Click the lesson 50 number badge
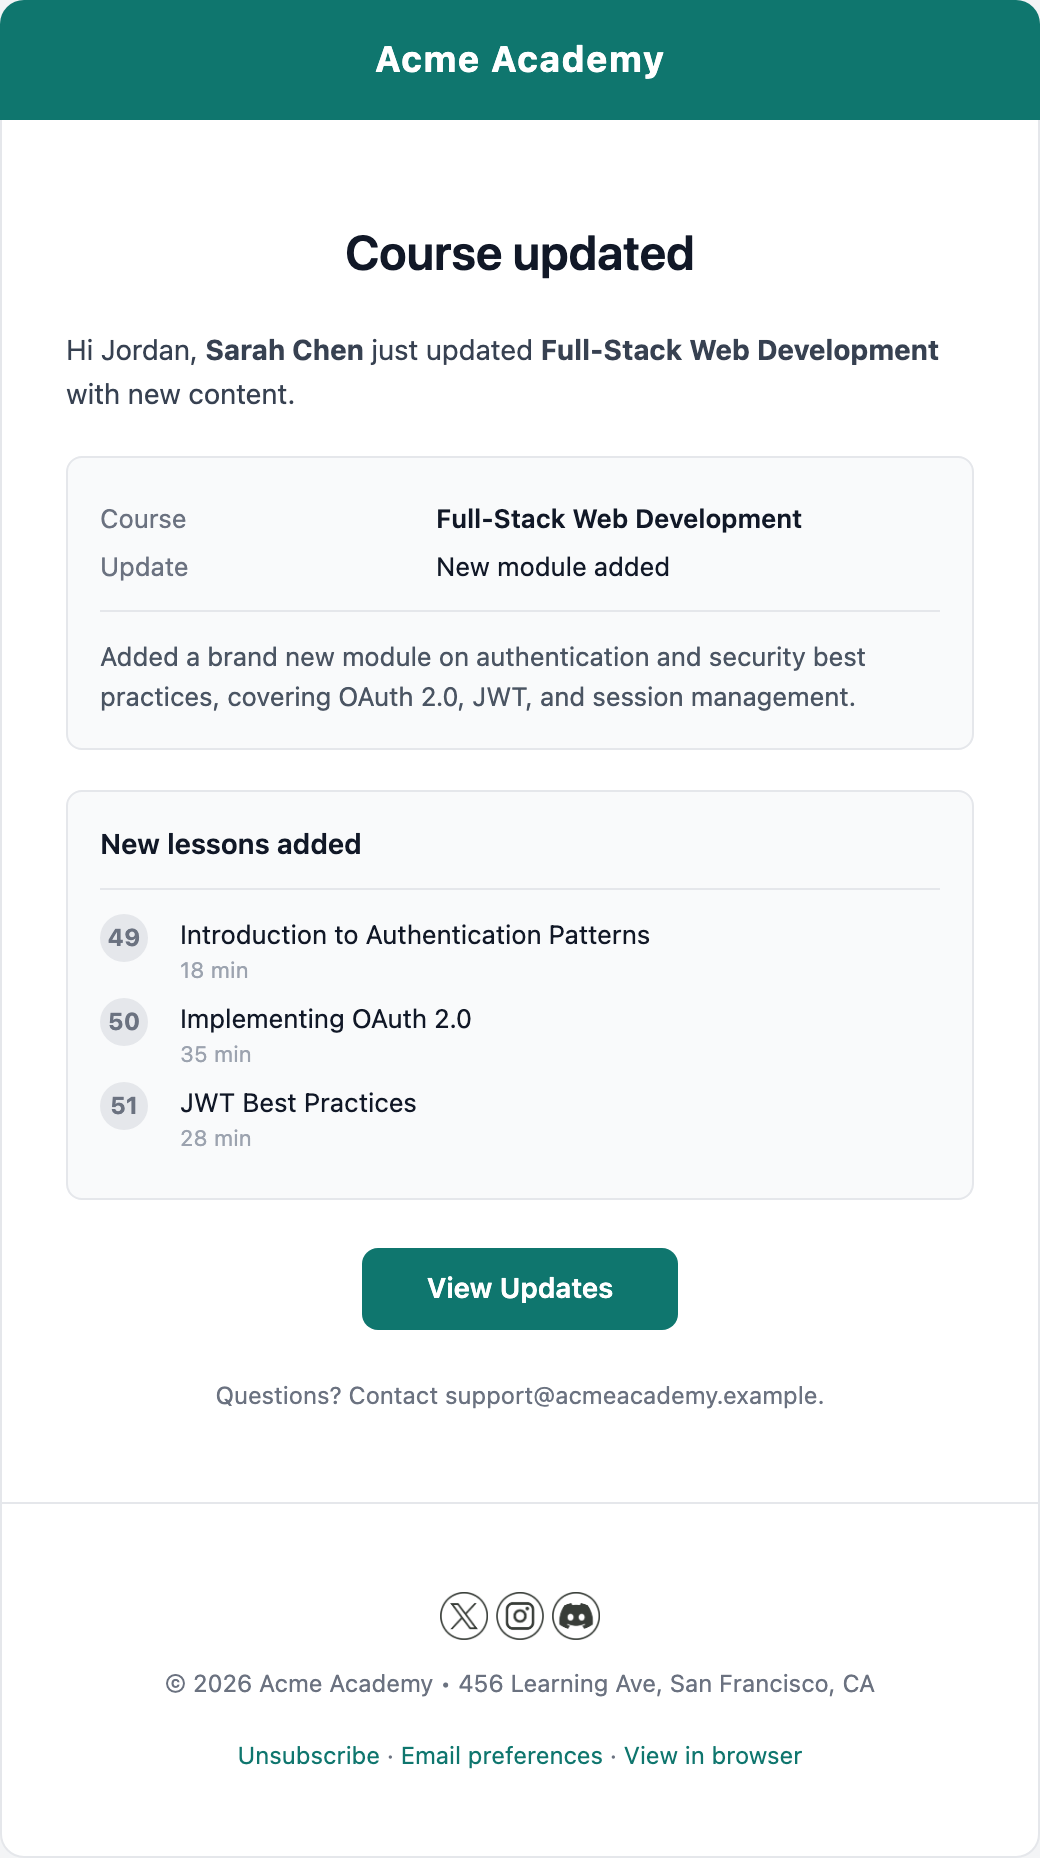Image resolution: width=1040 pixels, height=1858 pixels. [124, 1022]
